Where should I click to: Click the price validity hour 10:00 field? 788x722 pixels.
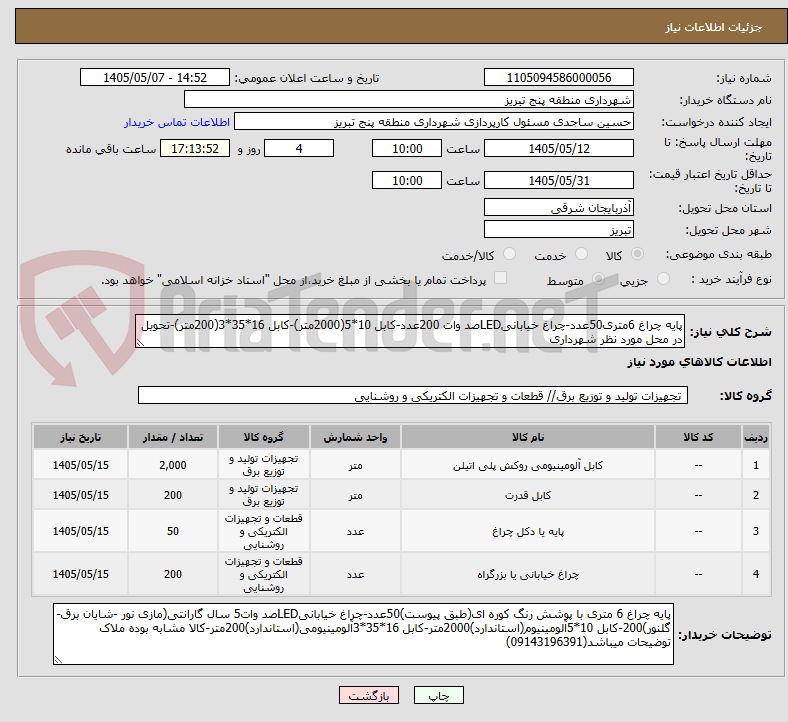(407, 180)
